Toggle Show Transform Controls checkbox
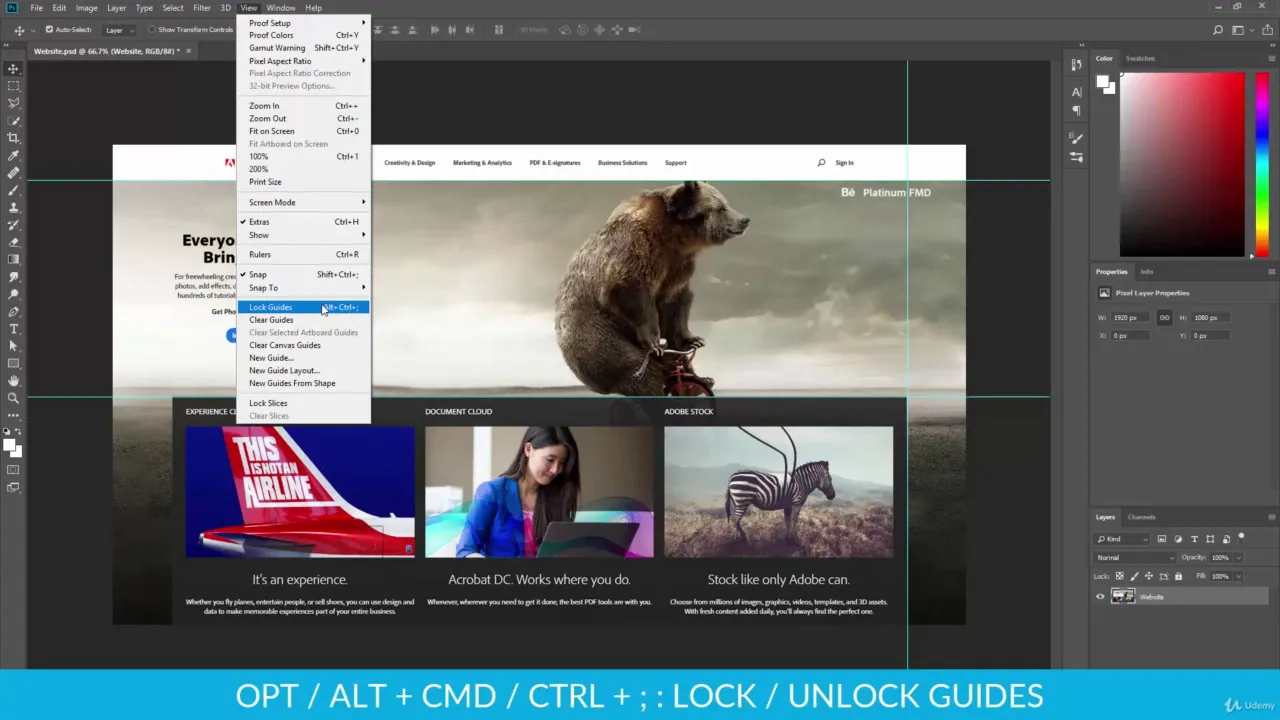The width and height of the screenshot is (1280, 720). [x=152, y=30]
